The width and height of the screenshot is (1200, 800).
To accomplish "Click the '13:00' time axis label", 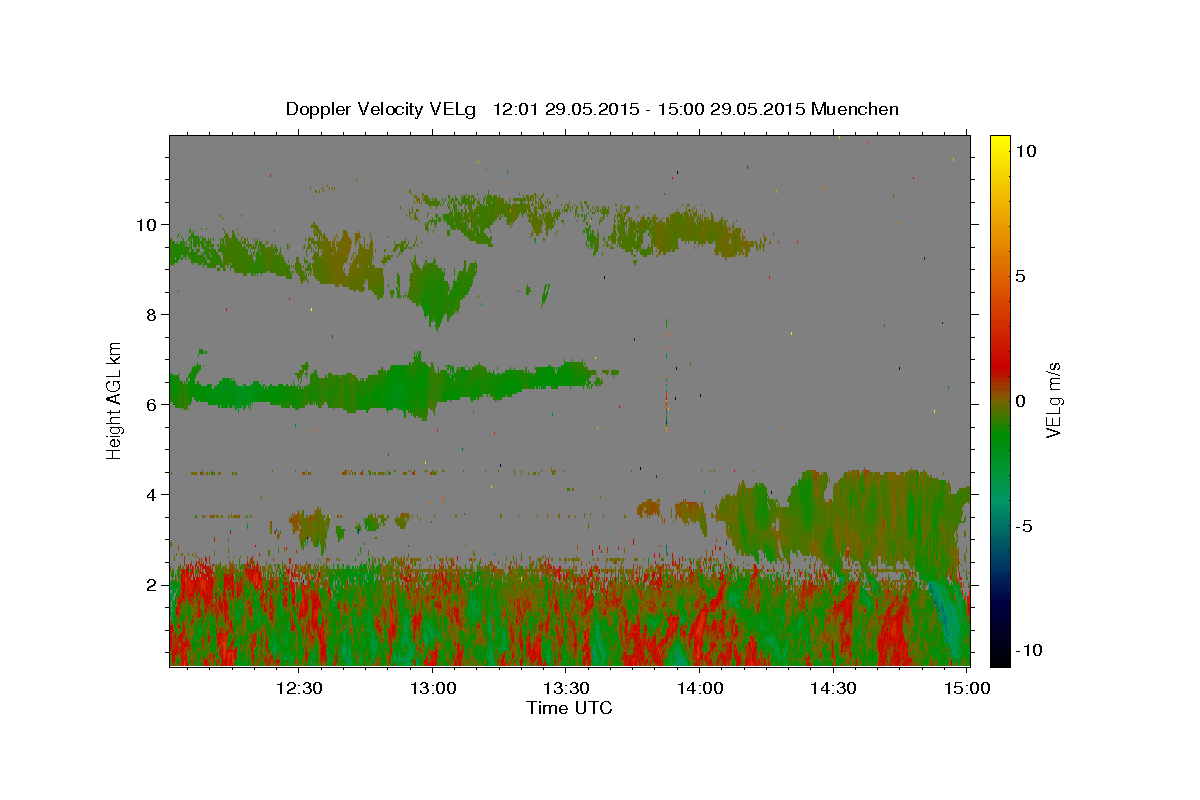I will click(x=432, y=688).
